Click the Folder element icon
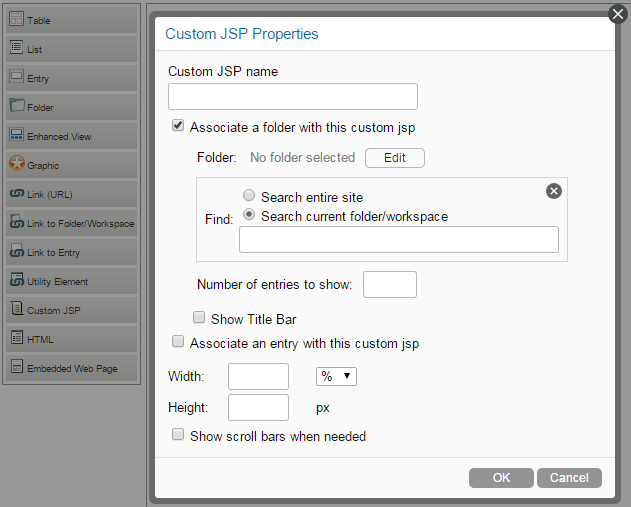Screen dimensions: 631x507 pos(16,106)
